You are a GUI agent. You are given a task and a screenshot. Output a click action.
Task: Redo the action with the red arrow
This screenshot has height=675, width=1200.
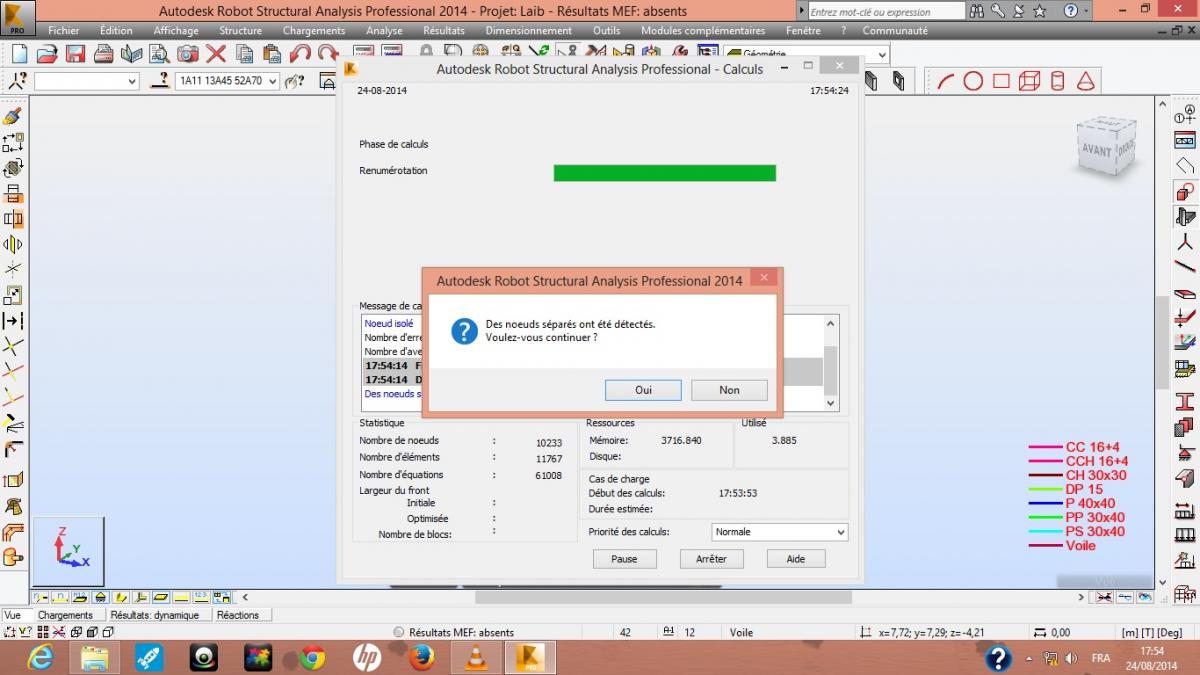click(x=327, y=54)
